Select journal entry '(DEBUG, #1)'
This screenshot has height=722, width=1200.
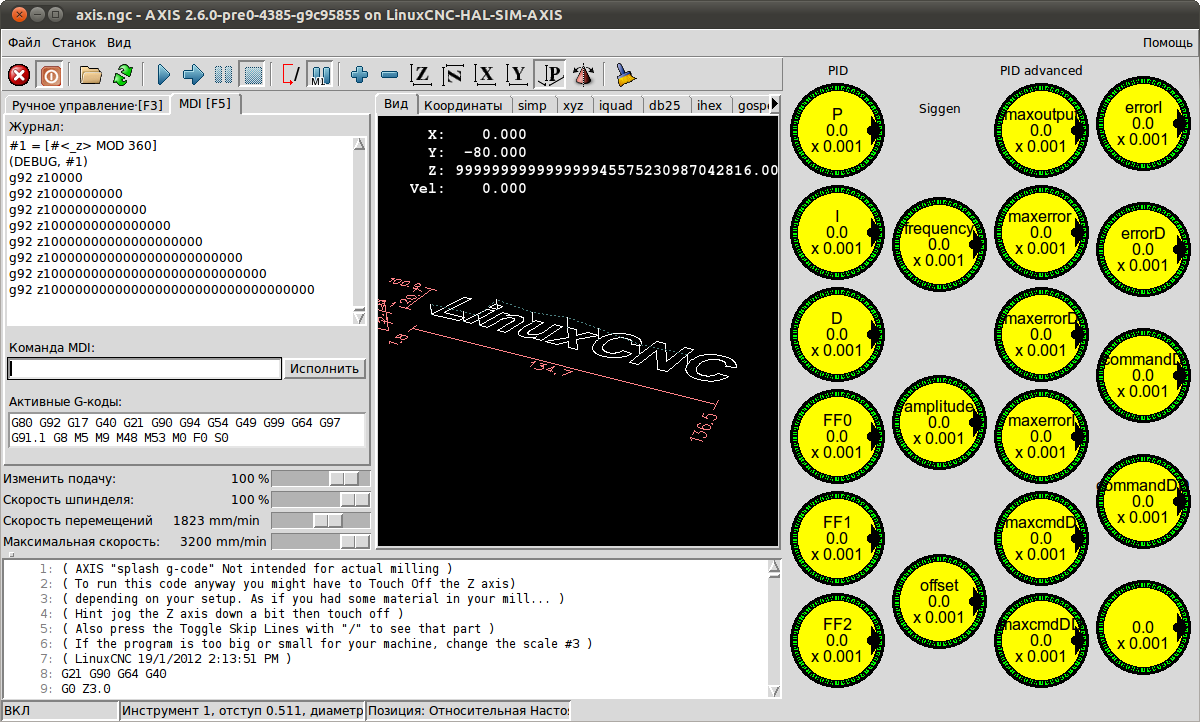click(x=48, y=161)
